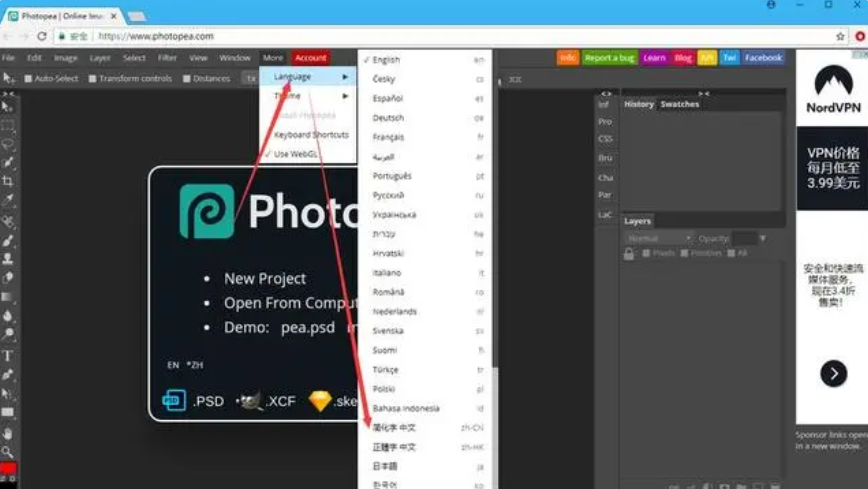This screenshot has width=868, height=489.
Task: Click the layer lock icon
Action: (629, 254)
